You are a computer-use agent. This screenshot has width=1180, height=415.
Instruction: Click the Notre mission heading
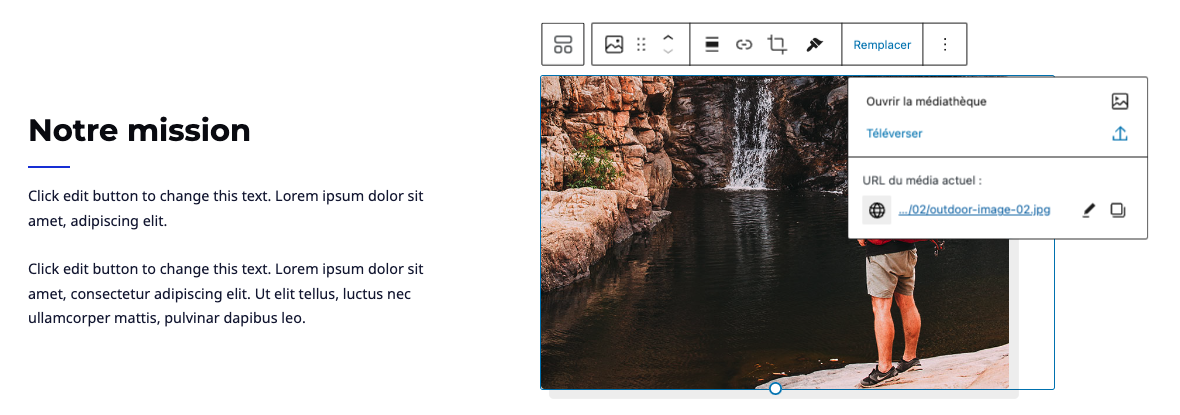point(139,130)
